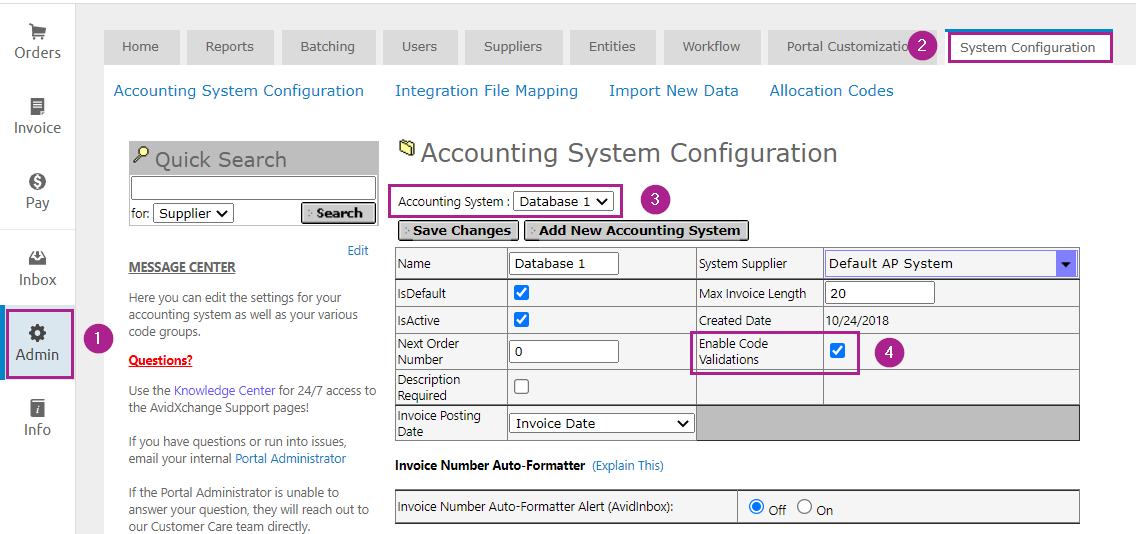
Task: Click the Quick Search text field
Action: point(254,188)
